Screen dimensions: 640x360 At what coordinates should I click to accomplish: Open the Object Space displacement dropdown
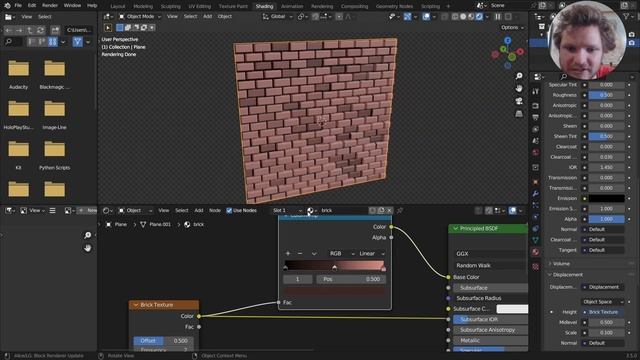pyautogui.click(x=602, y=302)
